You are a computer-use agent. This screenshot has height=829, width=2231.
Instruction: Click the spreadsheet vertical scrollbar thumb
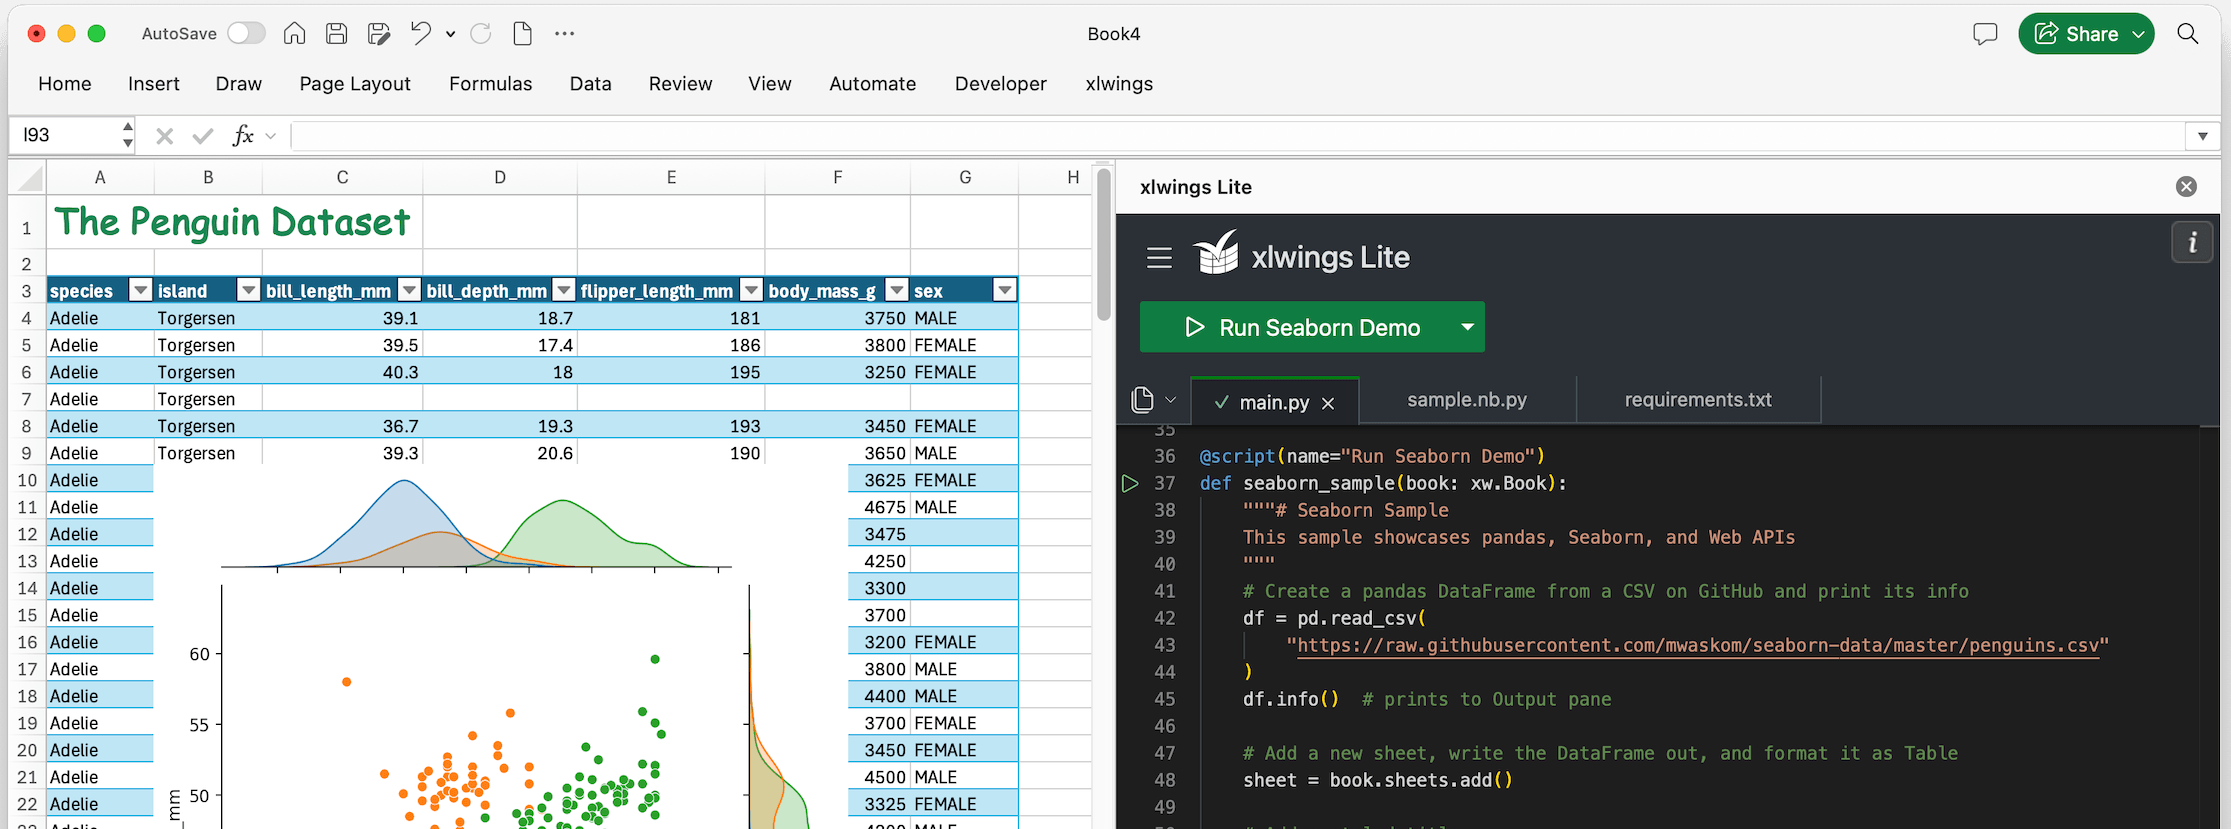point(1103,245)
